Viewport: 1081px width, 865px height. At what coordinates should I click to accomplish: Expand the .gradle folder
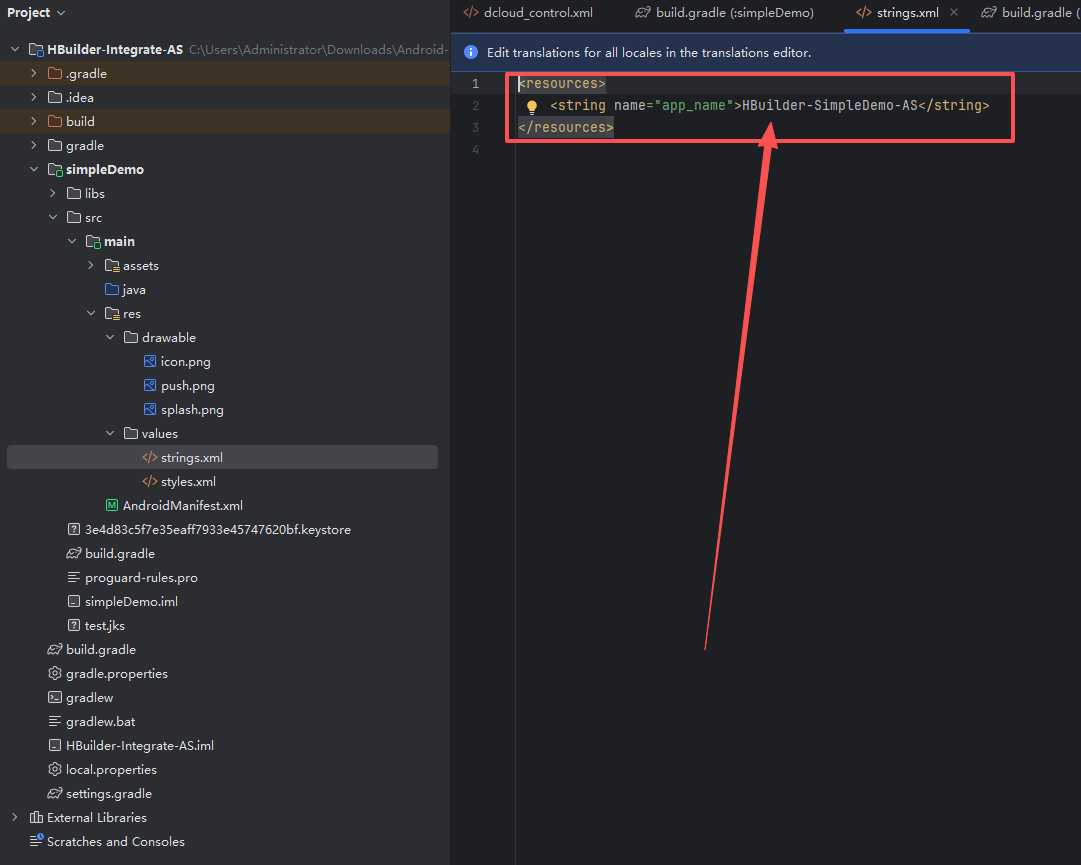coord(34,73)
